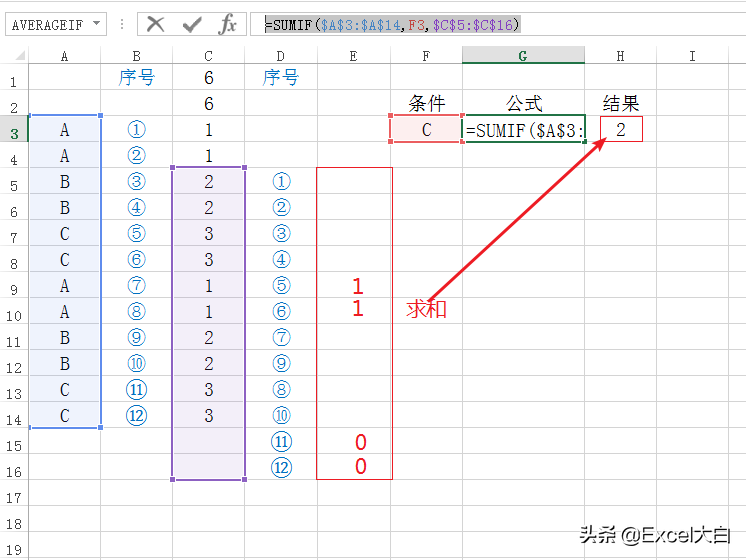Click circled number ⑦ in column B
Image resolution: width=746 pixels, height=560 pixels.
(x=137, y=285)
